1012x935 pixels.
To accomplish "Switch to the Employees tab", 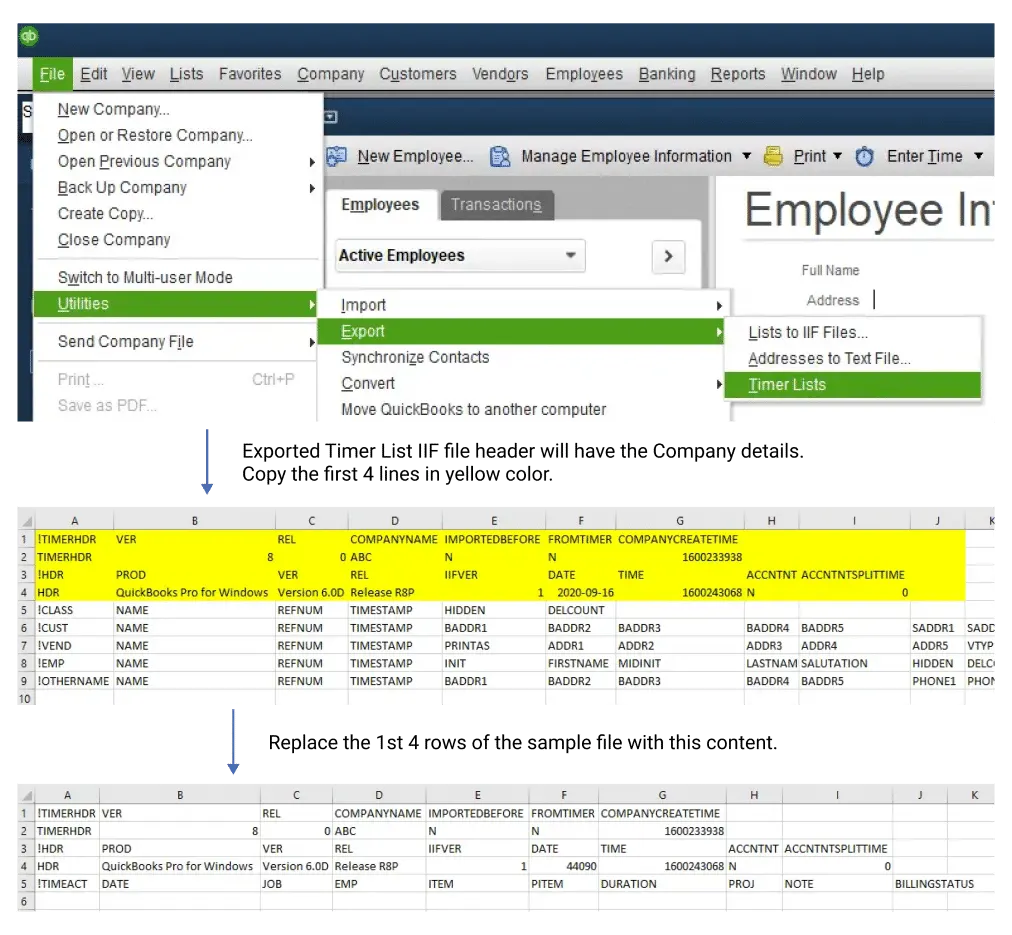I will point(381,205).
